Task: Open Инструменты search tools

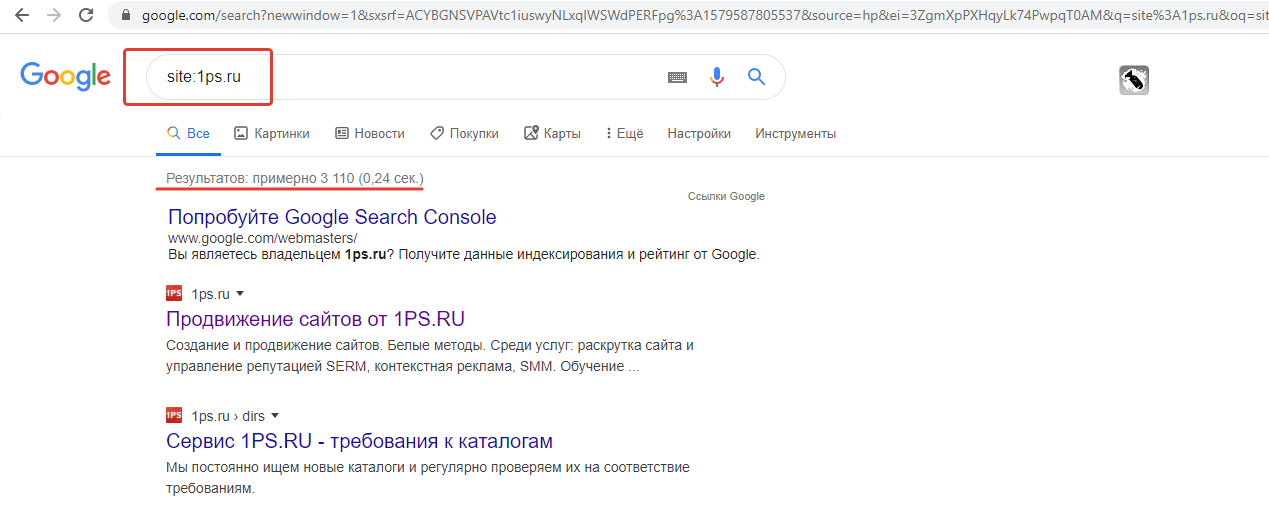Action: pyautogui.click(x=796, y=133)
